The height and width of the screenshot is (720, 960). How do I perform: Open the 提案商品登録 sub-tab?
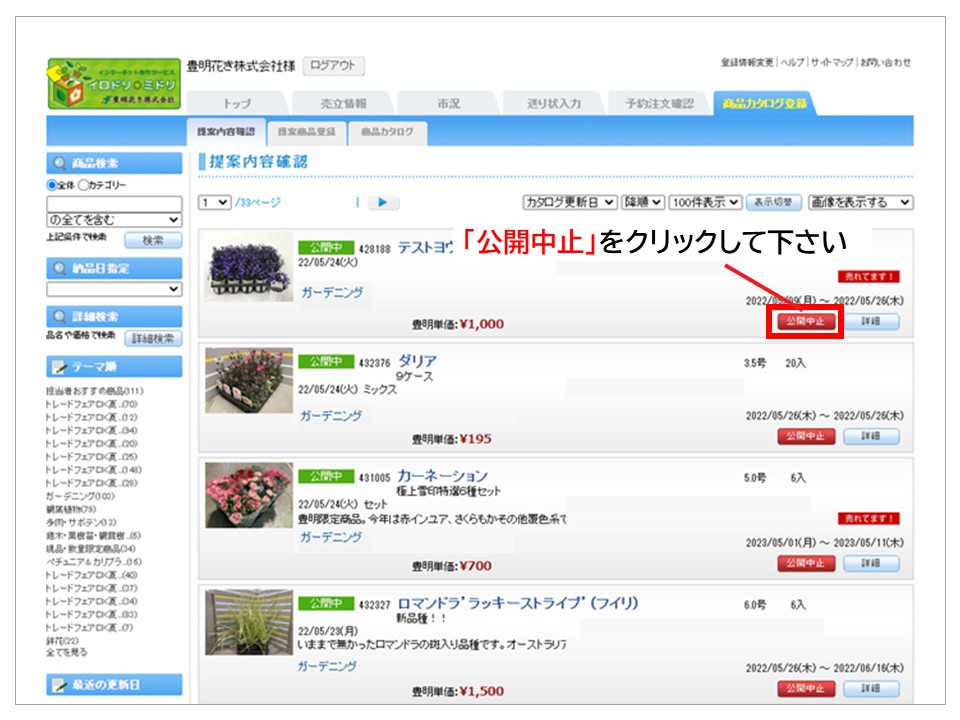click(x=306, y=132)
